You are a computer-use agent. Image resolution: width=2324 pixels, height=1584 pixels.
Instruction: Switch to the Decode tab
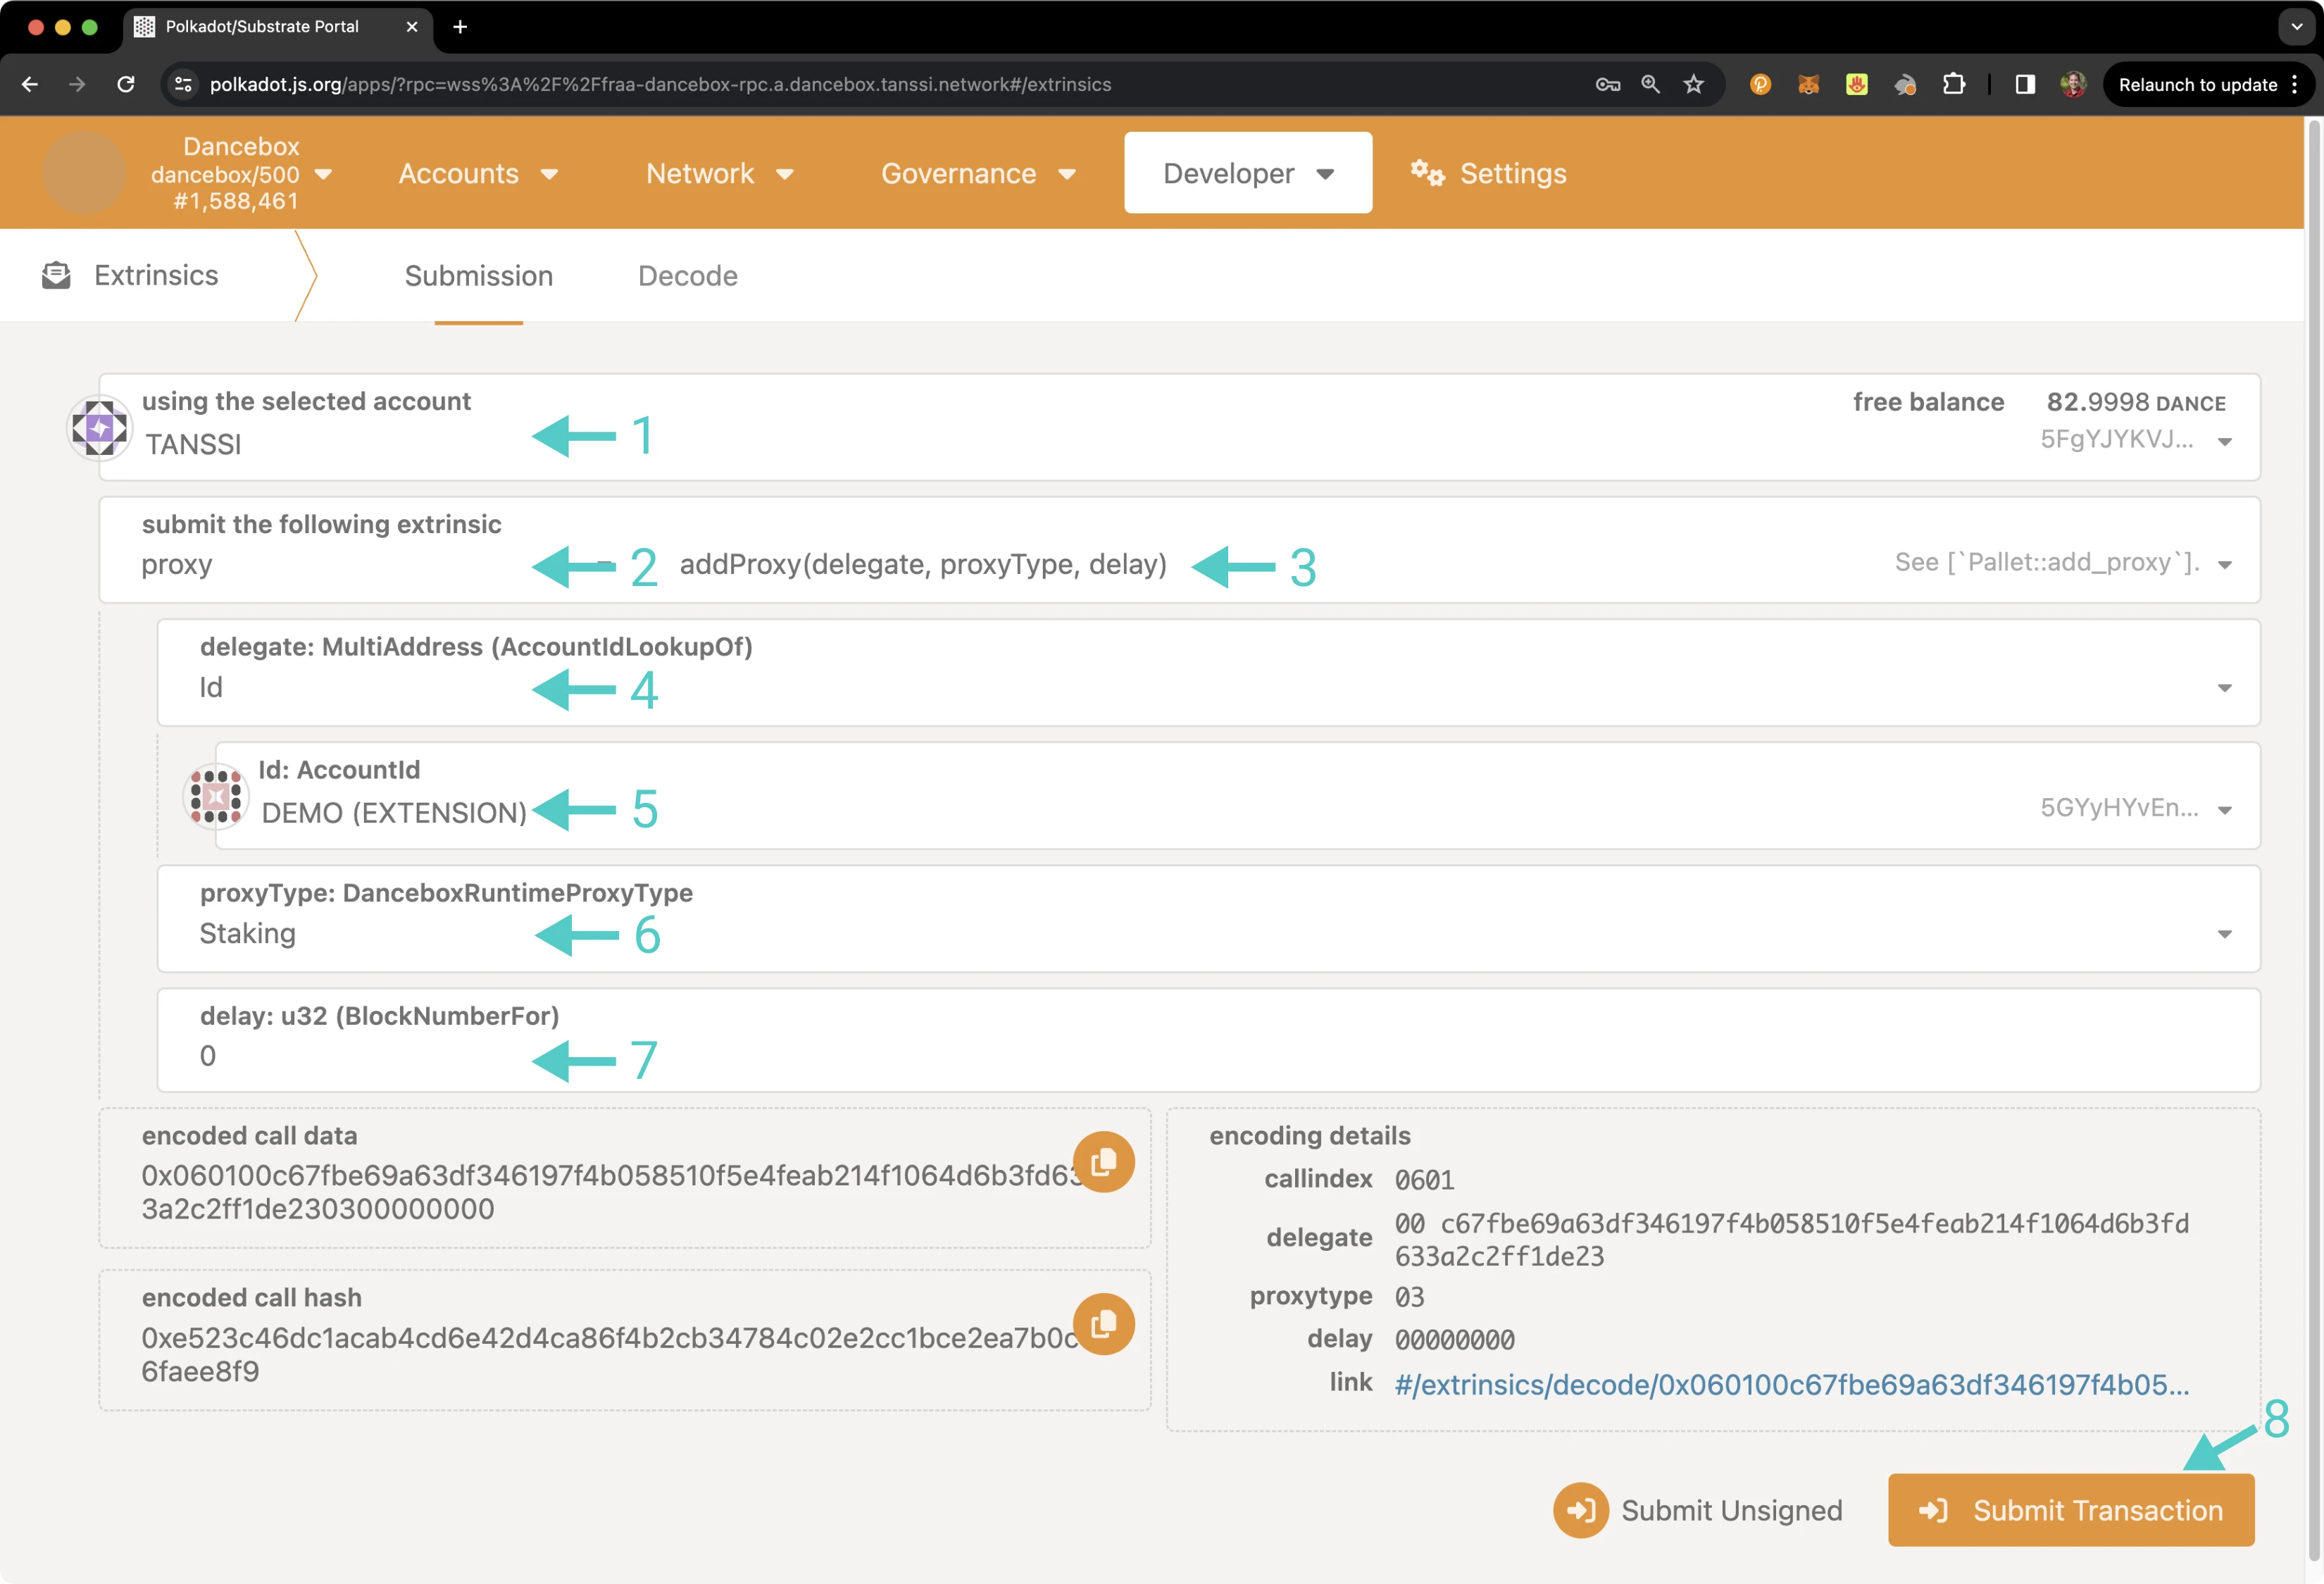pos(688,276)
